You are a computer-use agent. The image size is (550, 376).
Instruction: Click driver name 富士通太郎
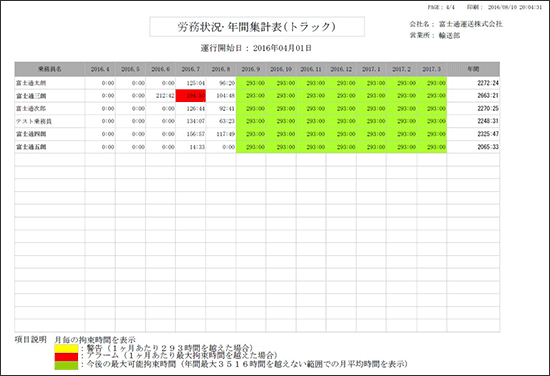point(31,83)
